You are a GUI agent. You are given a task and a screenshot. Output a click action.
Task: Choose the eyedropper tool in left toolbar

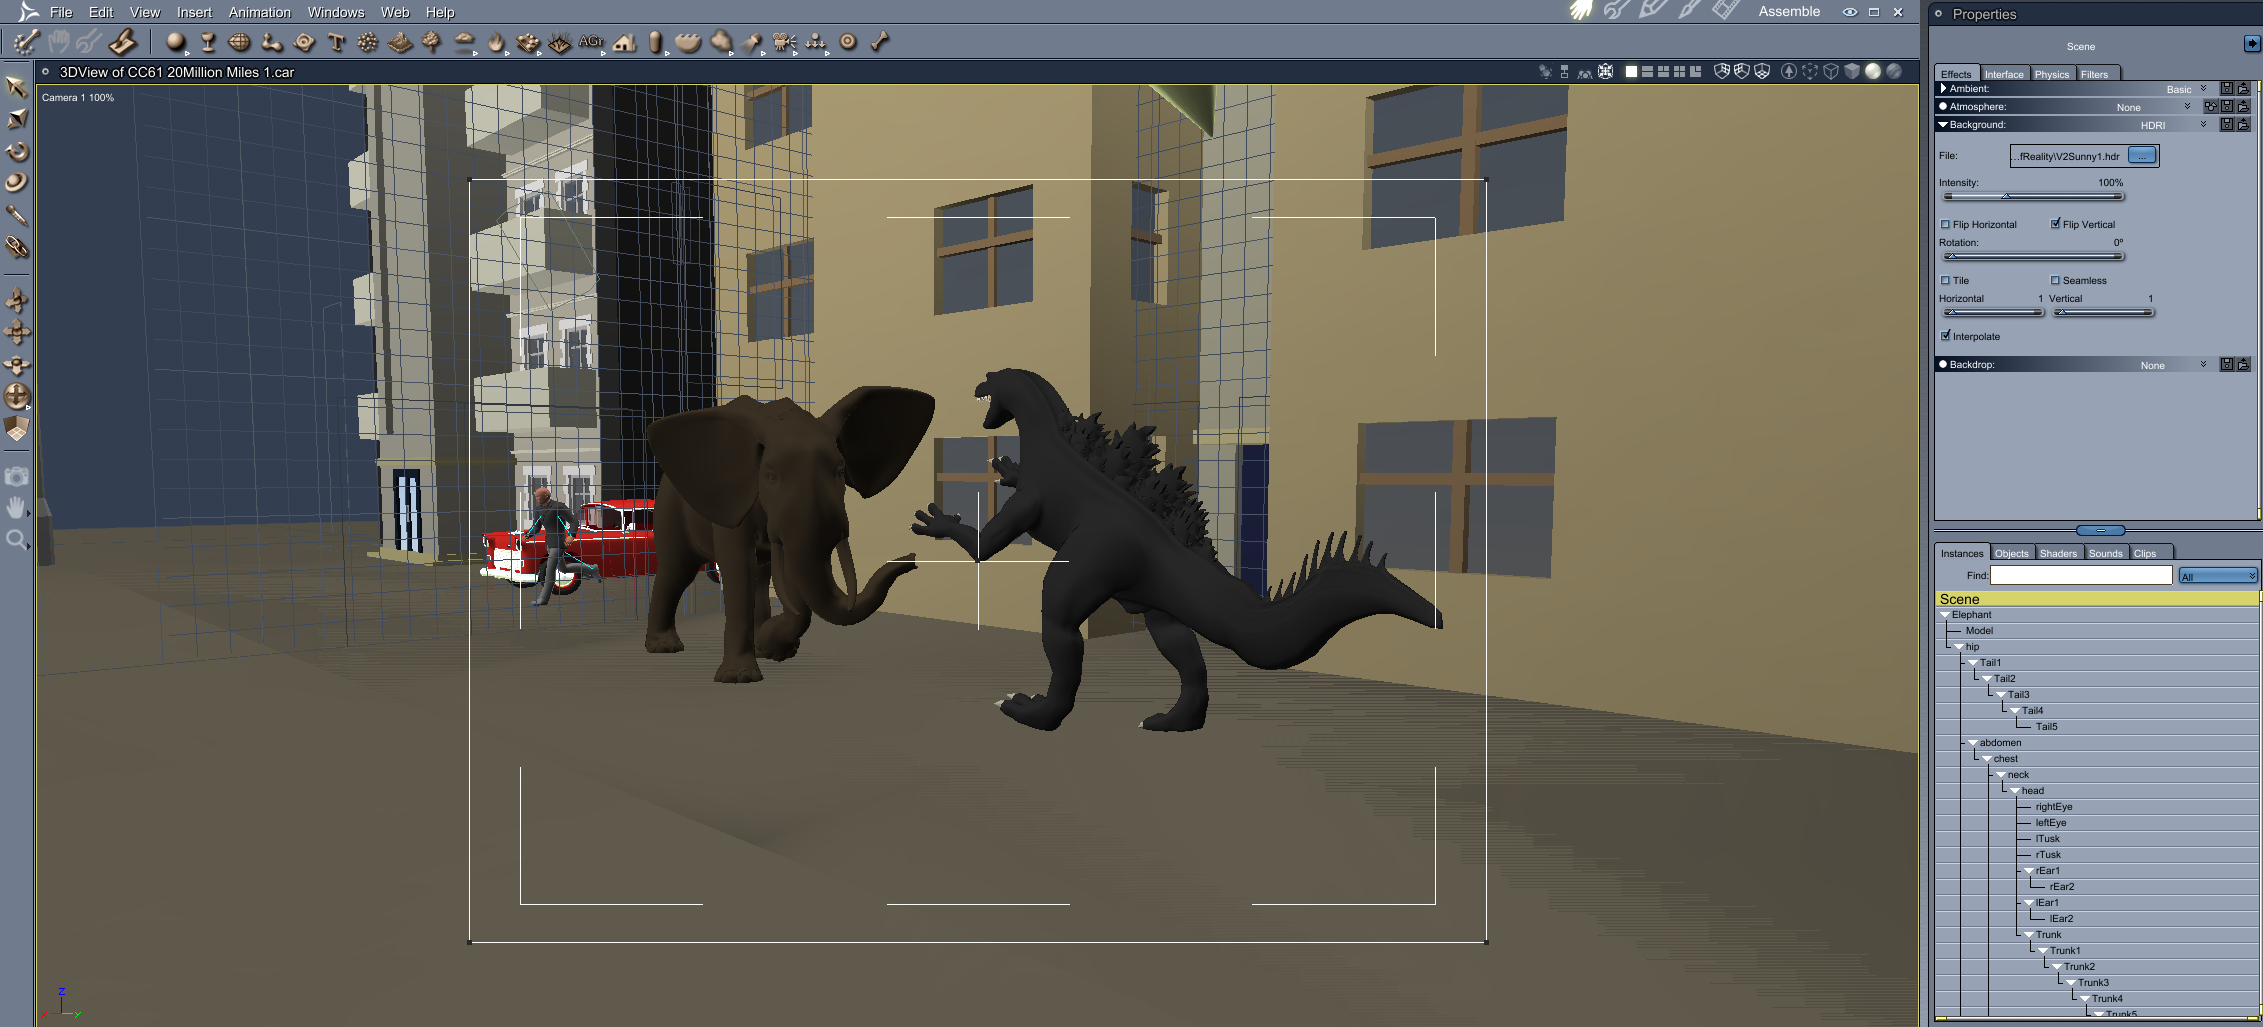point(16,215)
